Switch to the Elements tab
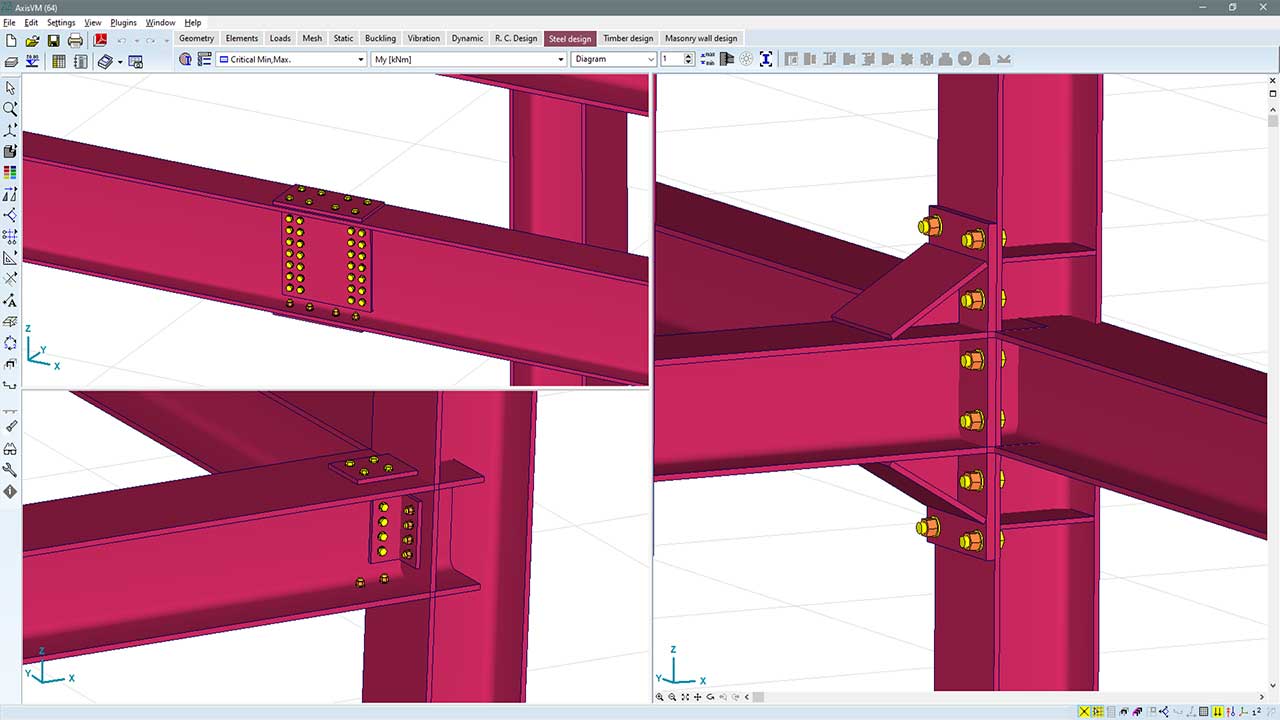 tap(242, 38)
